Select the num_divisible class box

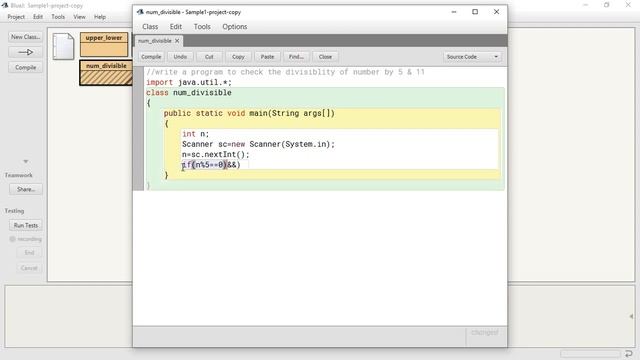[x=106, y=73]
